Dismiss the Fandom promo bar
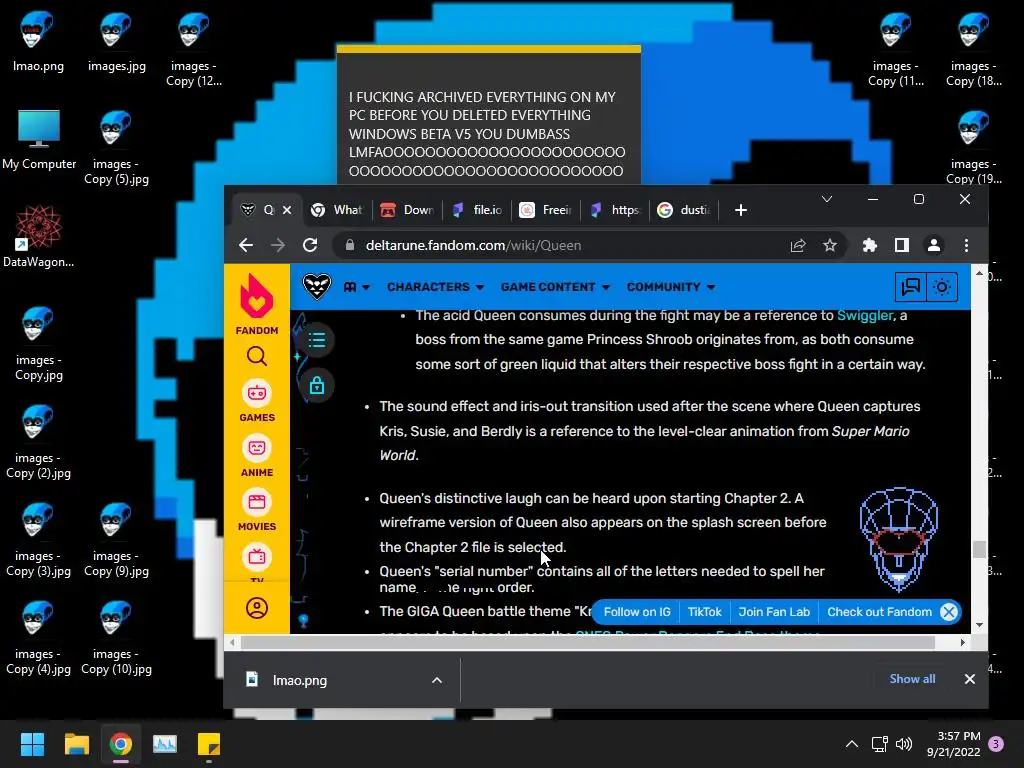This screenshot has width=1024, height=768. click(949, 612)
